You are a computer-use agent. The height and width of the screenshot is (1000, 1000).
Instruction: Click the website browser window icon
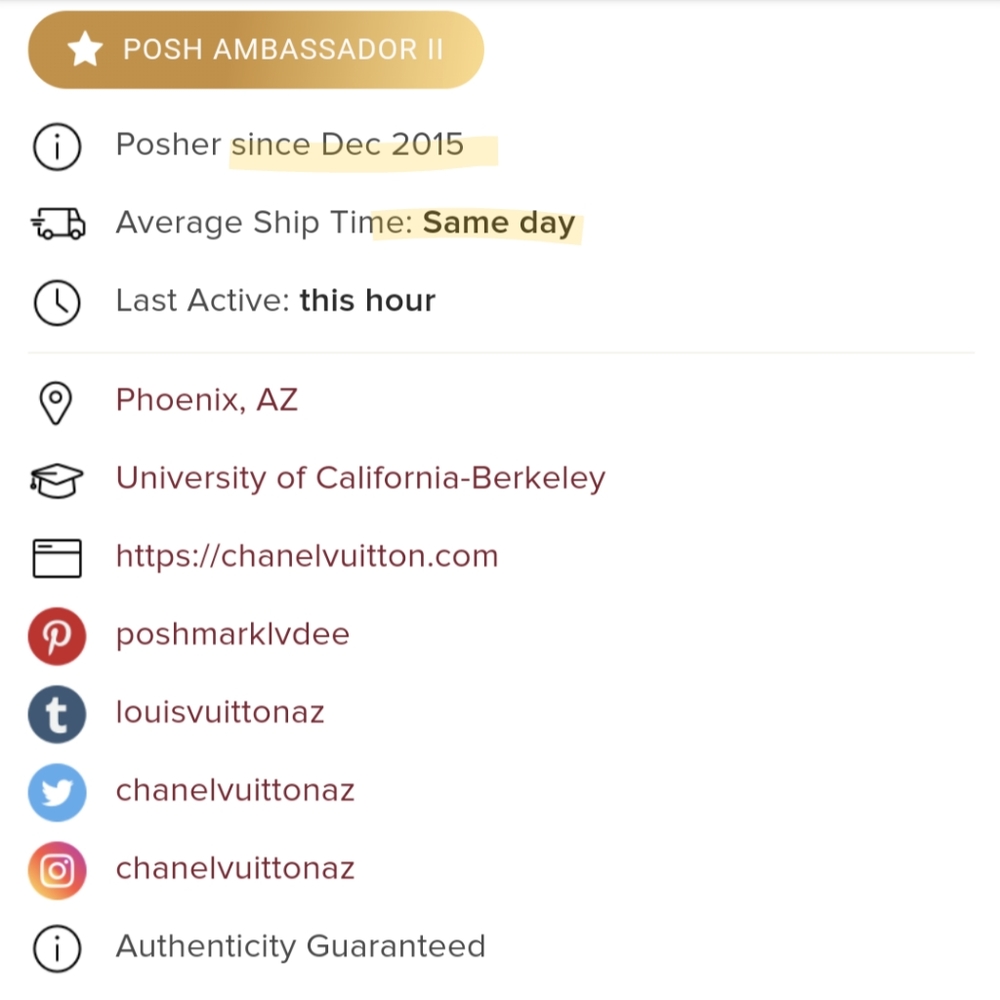(x=57, y=558)
